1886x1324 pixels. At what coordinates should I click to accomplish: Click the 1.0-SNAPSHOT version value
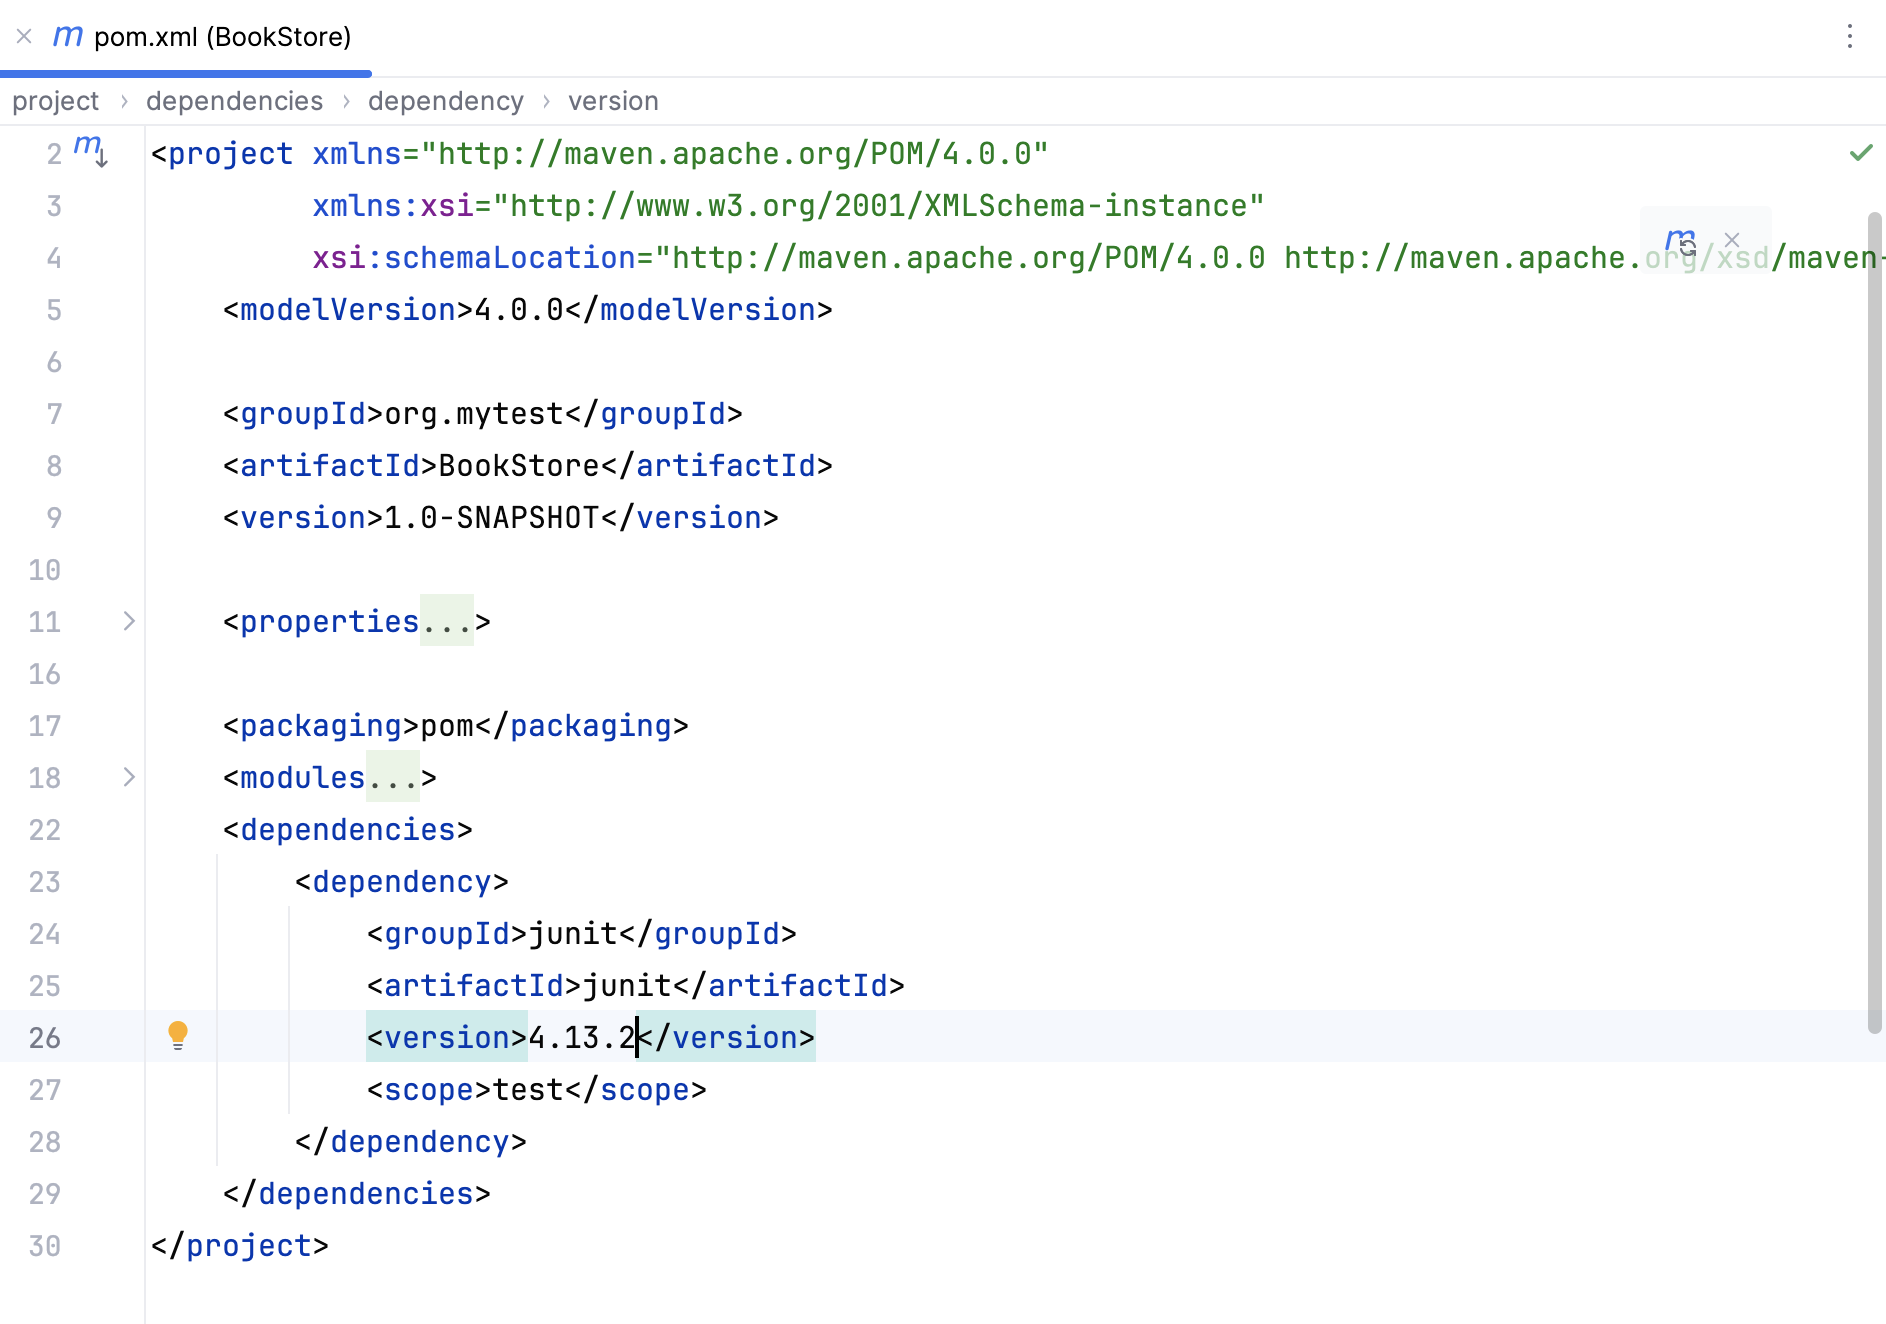[x=491, y=518]
